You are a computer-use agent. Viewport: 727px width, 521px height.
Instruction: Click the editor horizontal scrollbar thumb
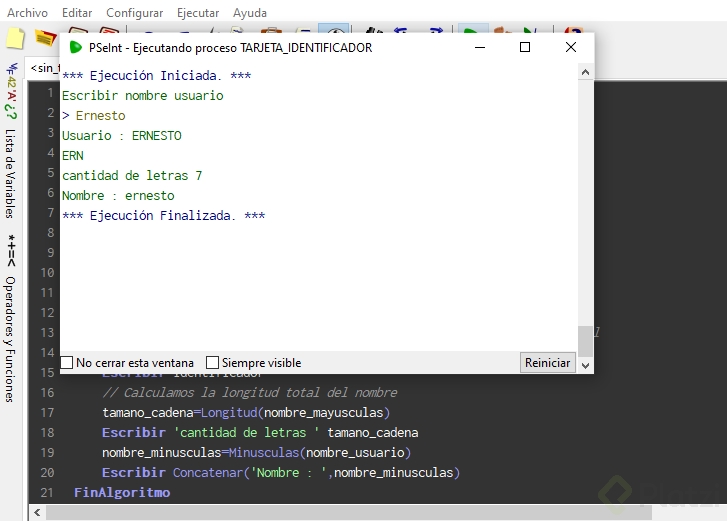click(349, 513)
